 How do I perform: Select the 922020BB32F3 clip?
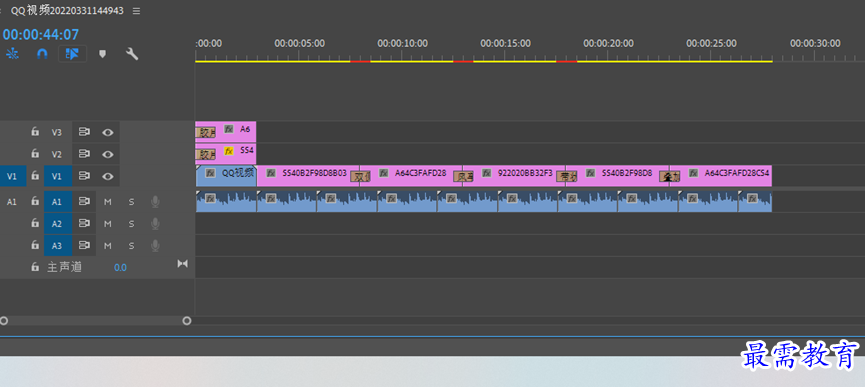514,176
